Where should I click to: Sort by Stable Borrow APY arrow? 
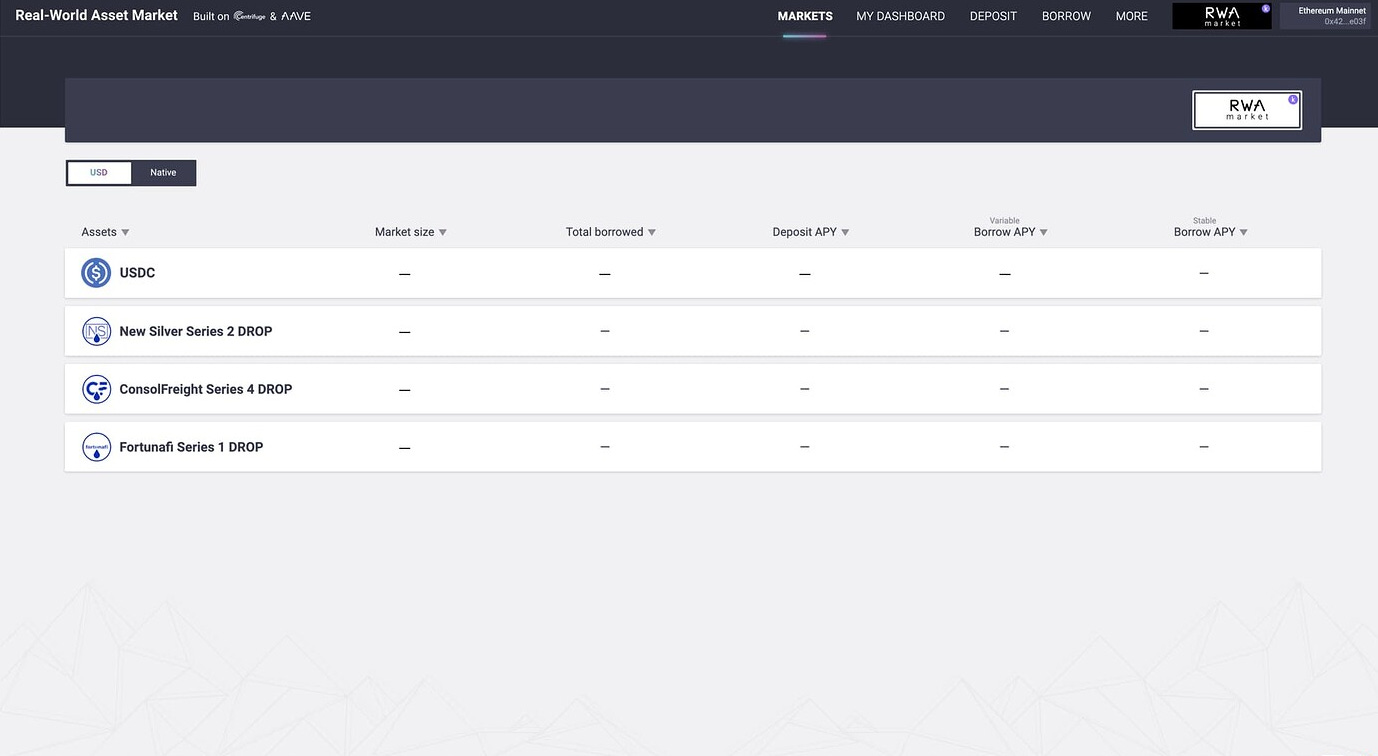point(1244,232)
